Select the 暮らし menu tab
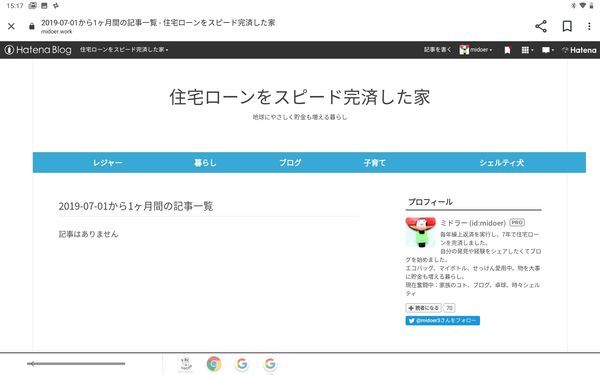The height and width of the screenshot is (375, 600). click(x=205, y=163)
